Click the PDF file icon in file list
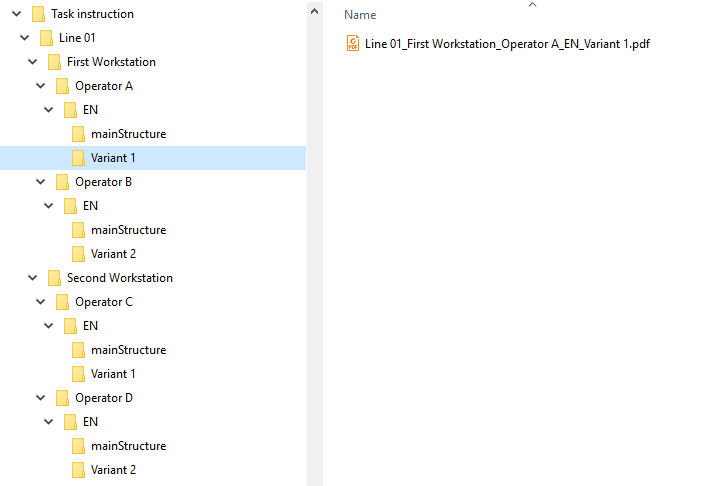721x486 pixels. pyautogui.click(x=352, y=43)
